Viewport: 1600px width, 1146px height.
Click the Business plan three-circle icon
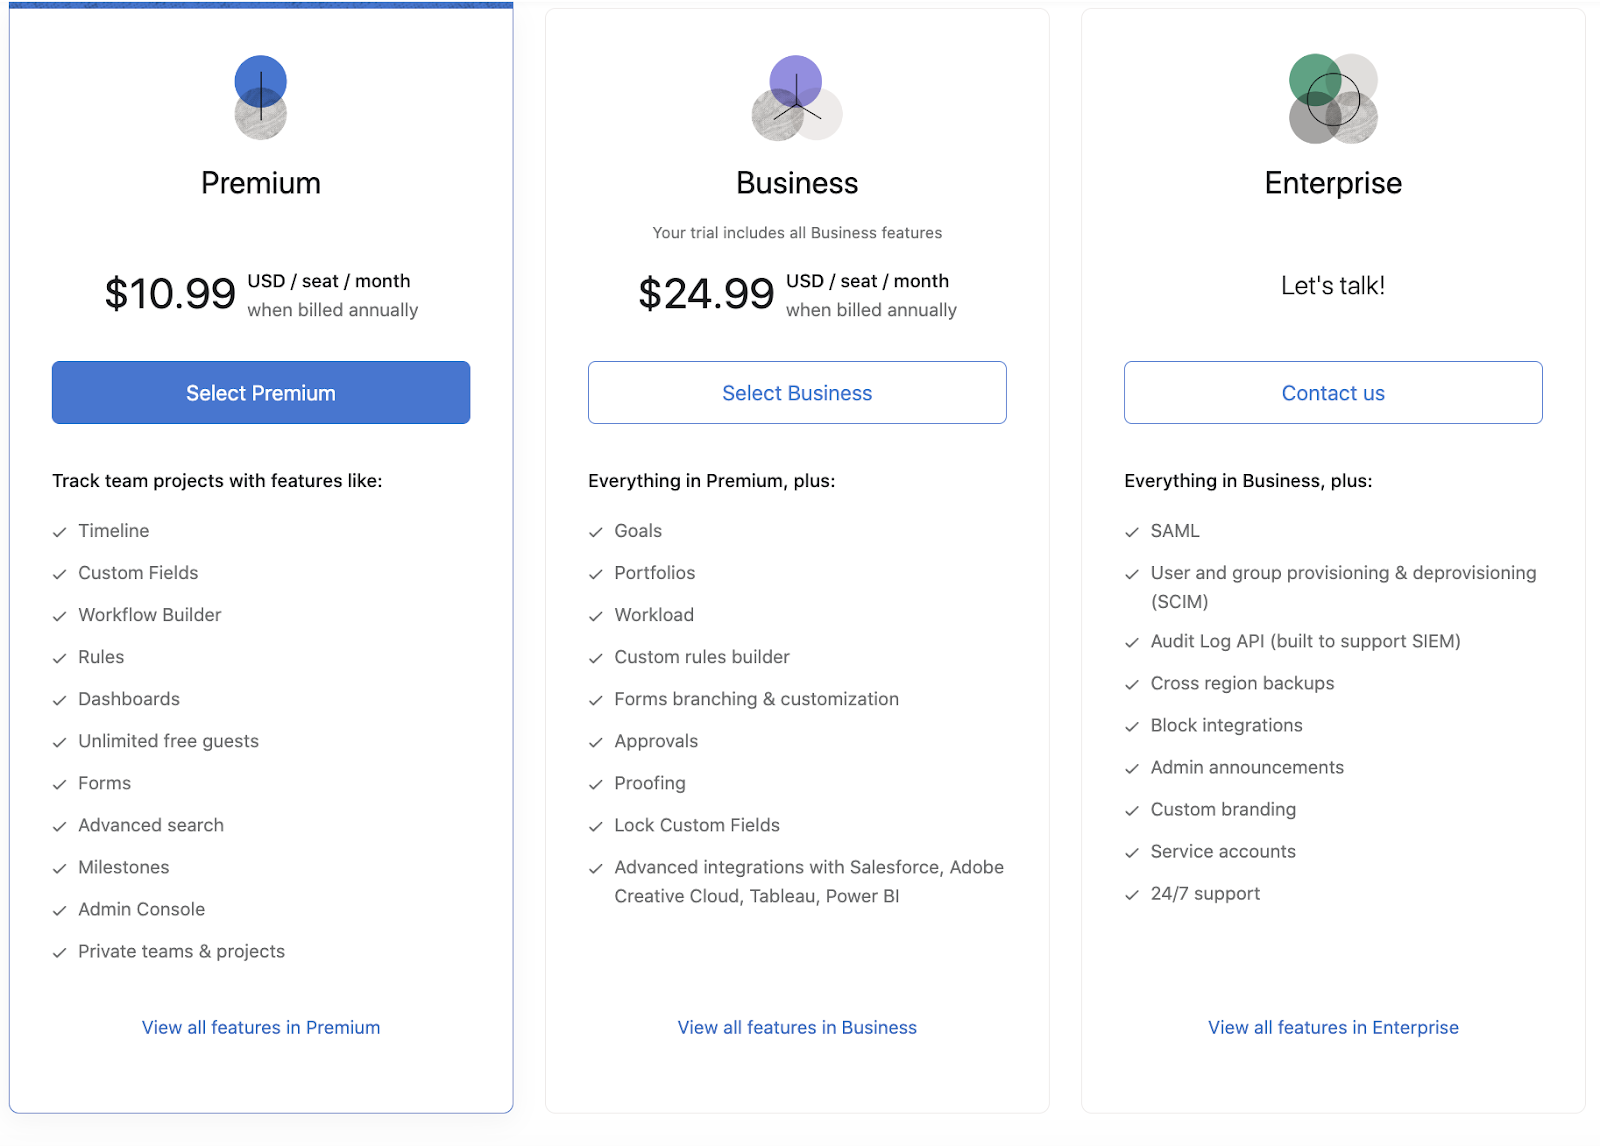click(797, 98)
